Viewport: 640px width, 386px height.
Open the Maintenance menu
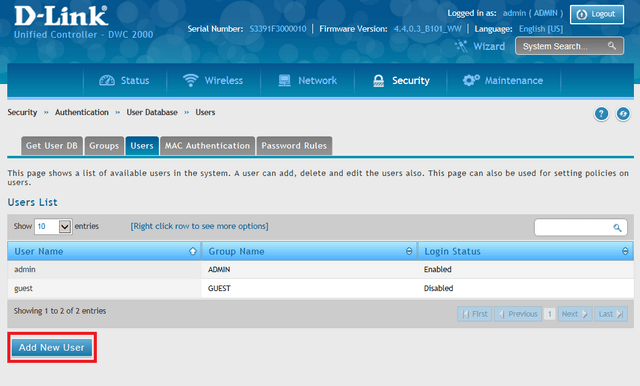(502, 80)
